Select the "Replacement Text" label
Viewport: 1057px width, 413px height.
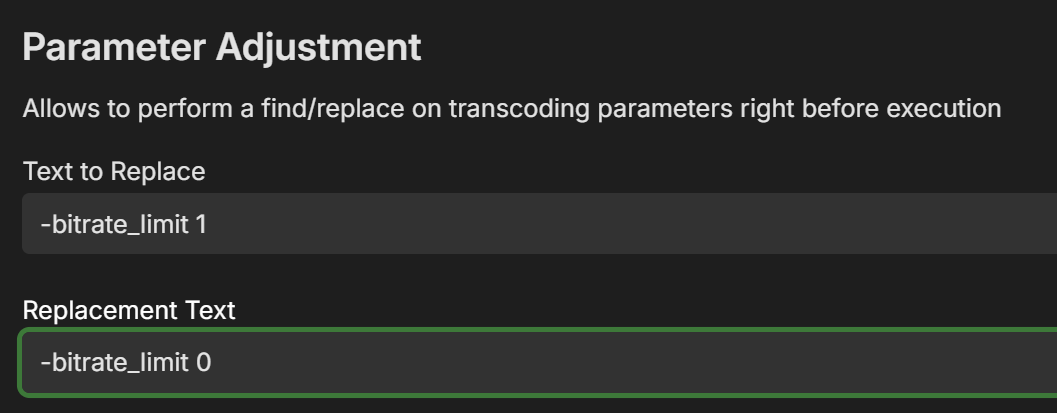click(x=129, y=310)
